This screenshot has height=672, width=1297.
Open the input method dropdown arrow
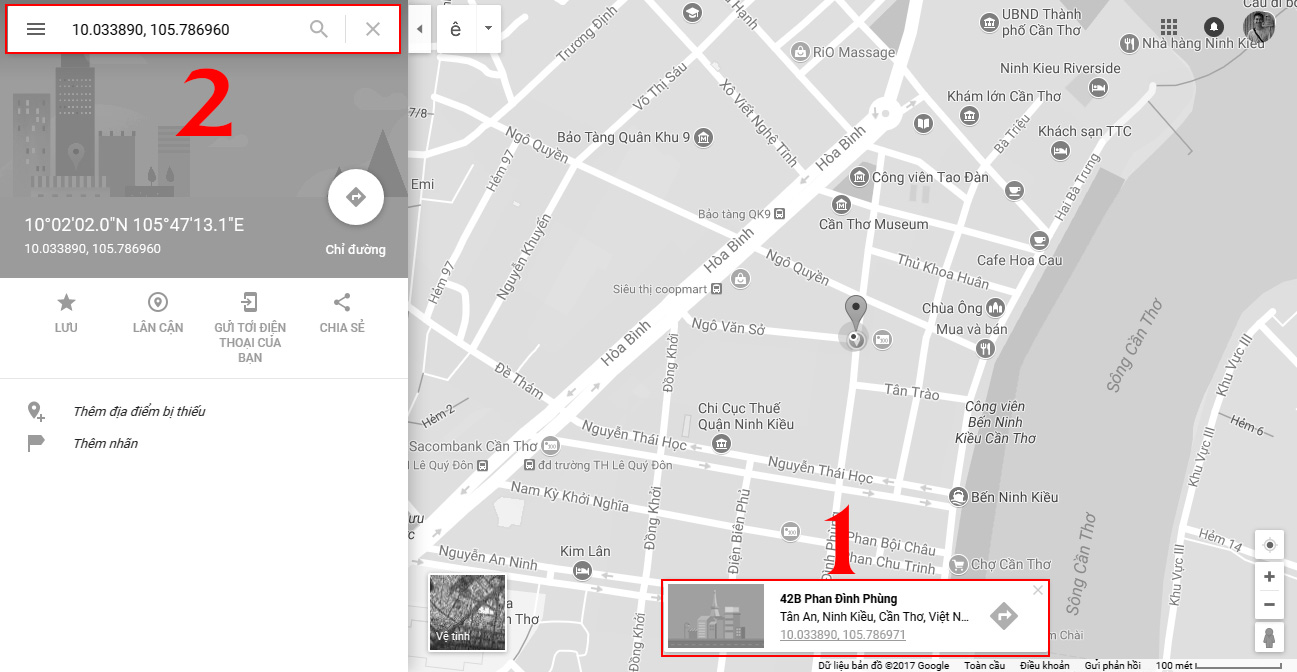click(x=488, y=29)
